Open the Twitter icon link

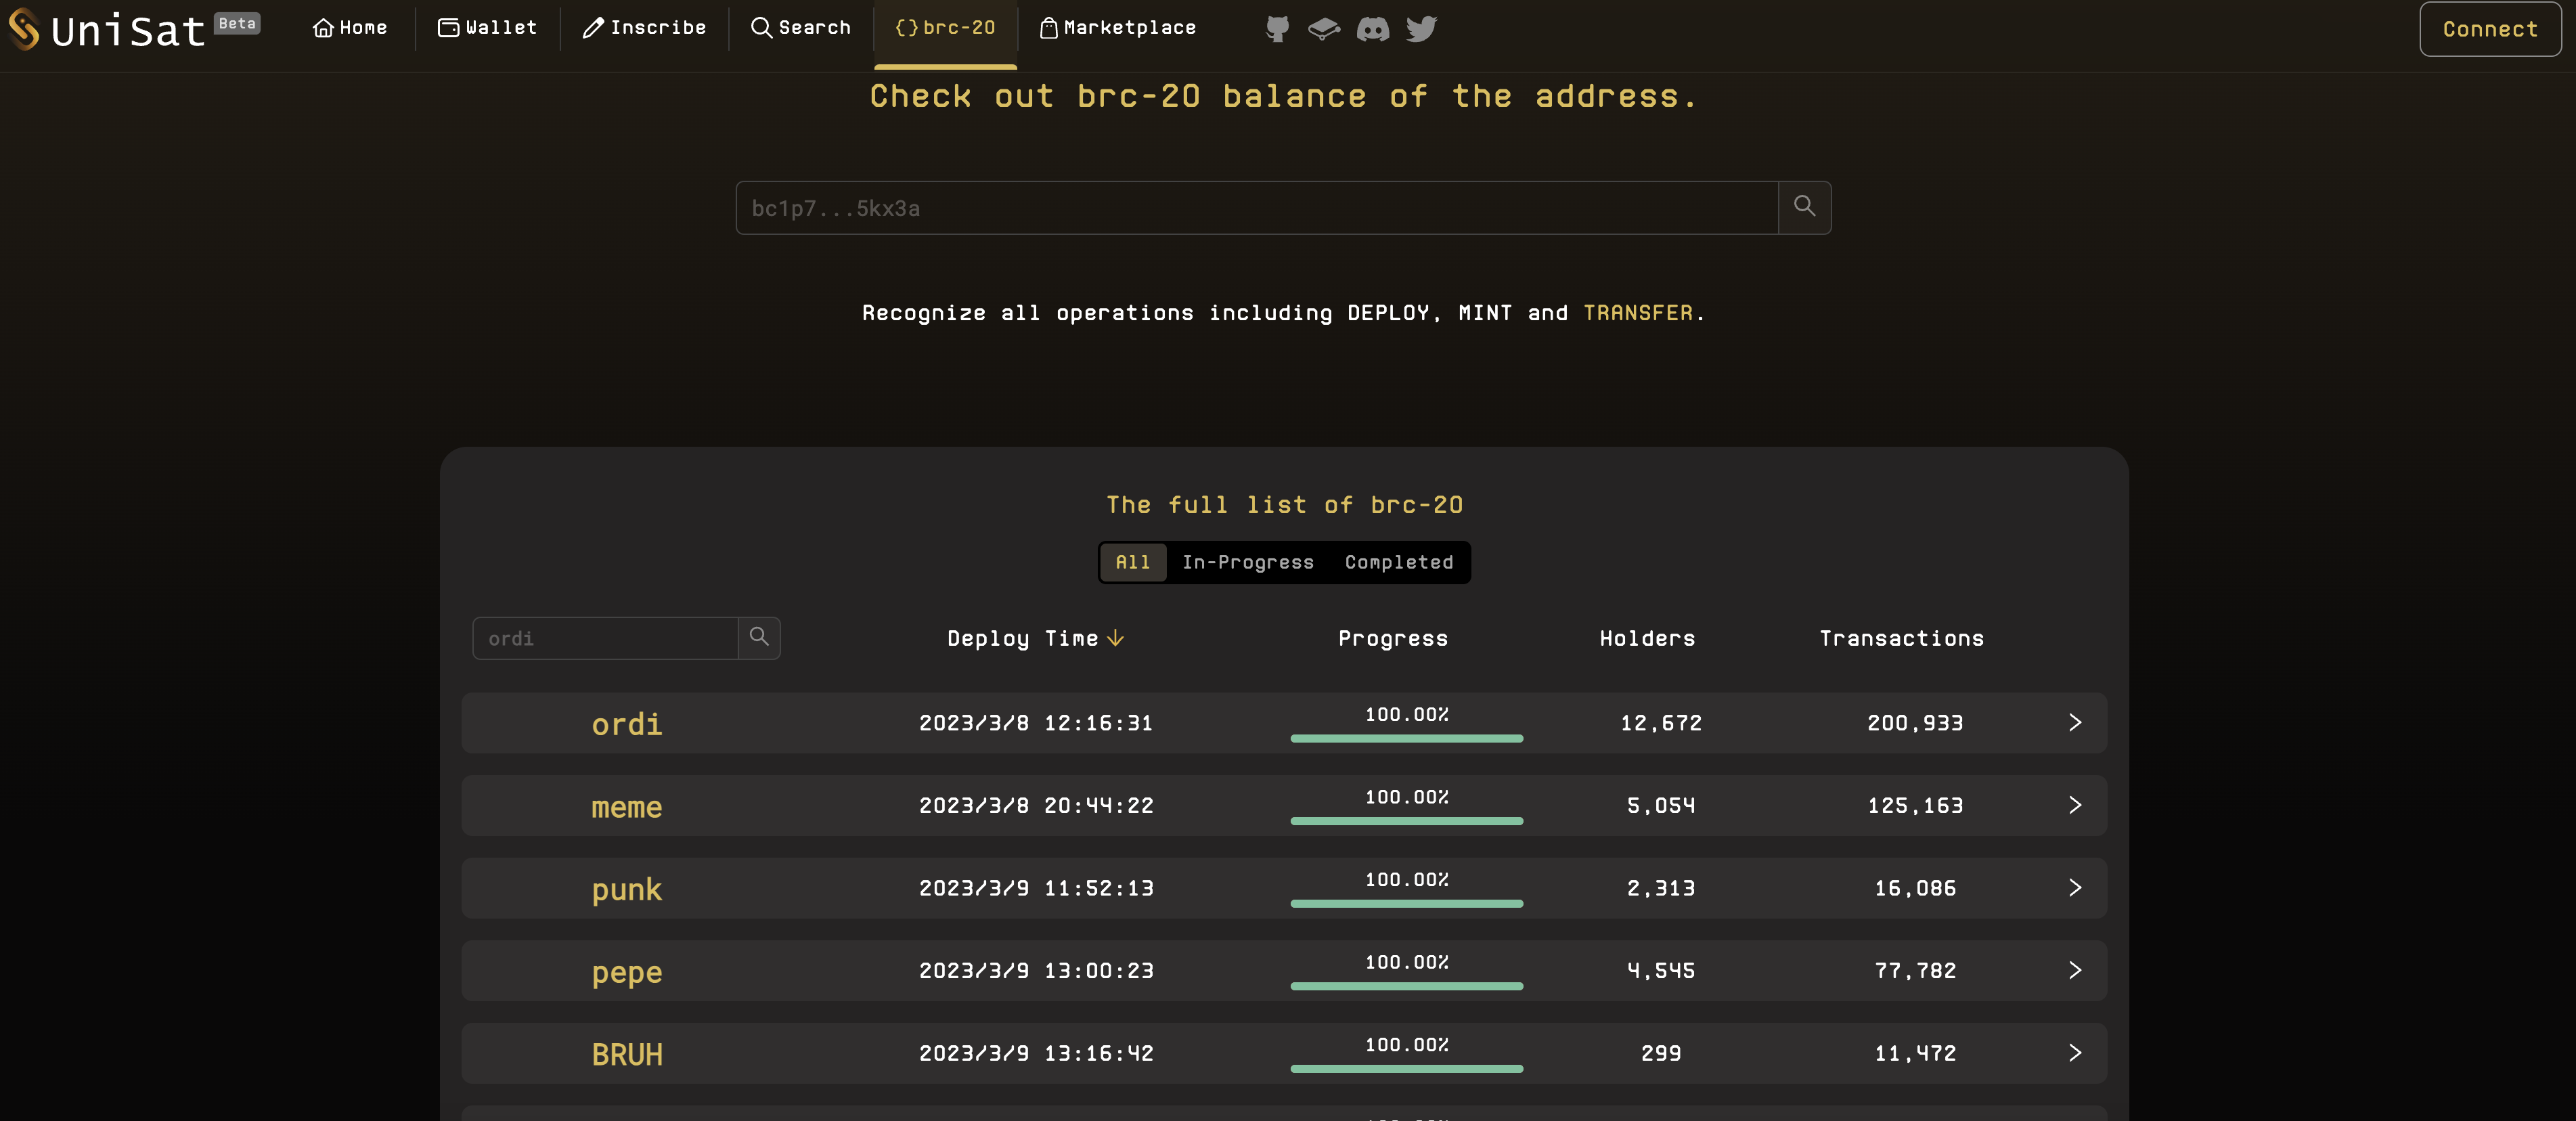pos(1421,28)
